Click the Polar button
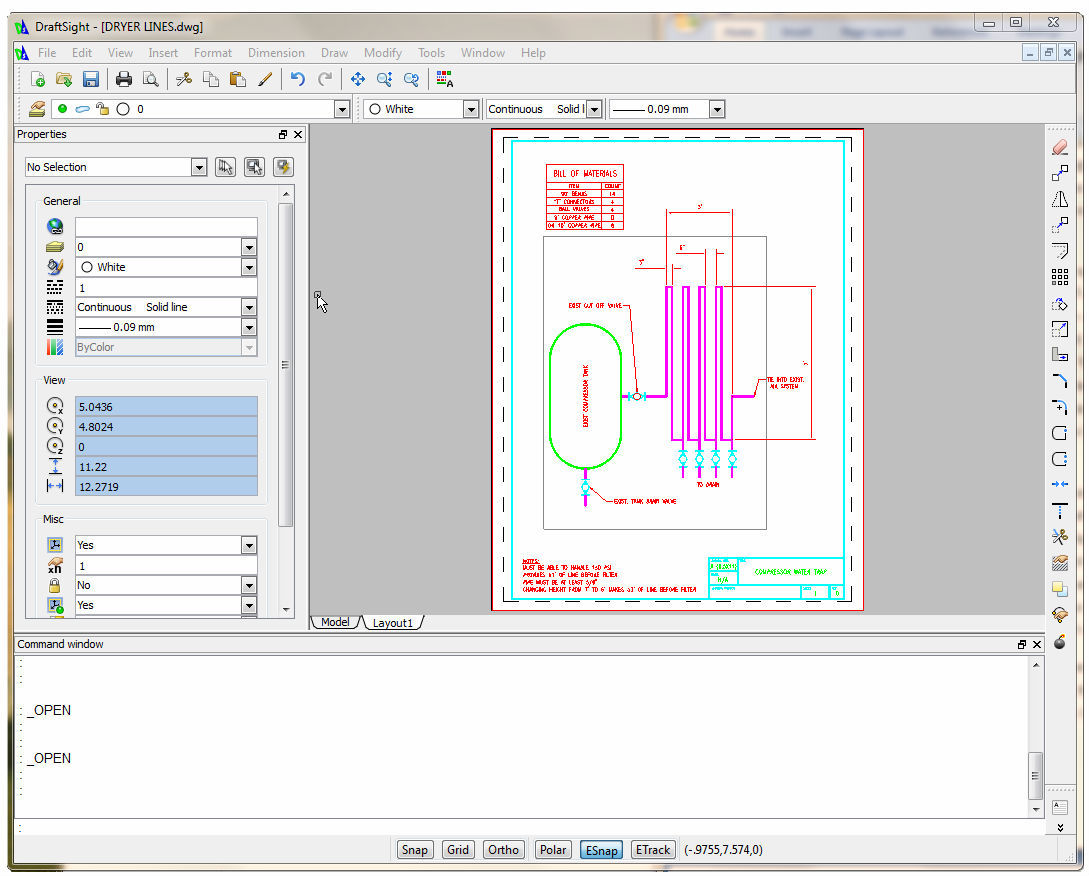Screen dimensions: 1089x876 [553, 850]
